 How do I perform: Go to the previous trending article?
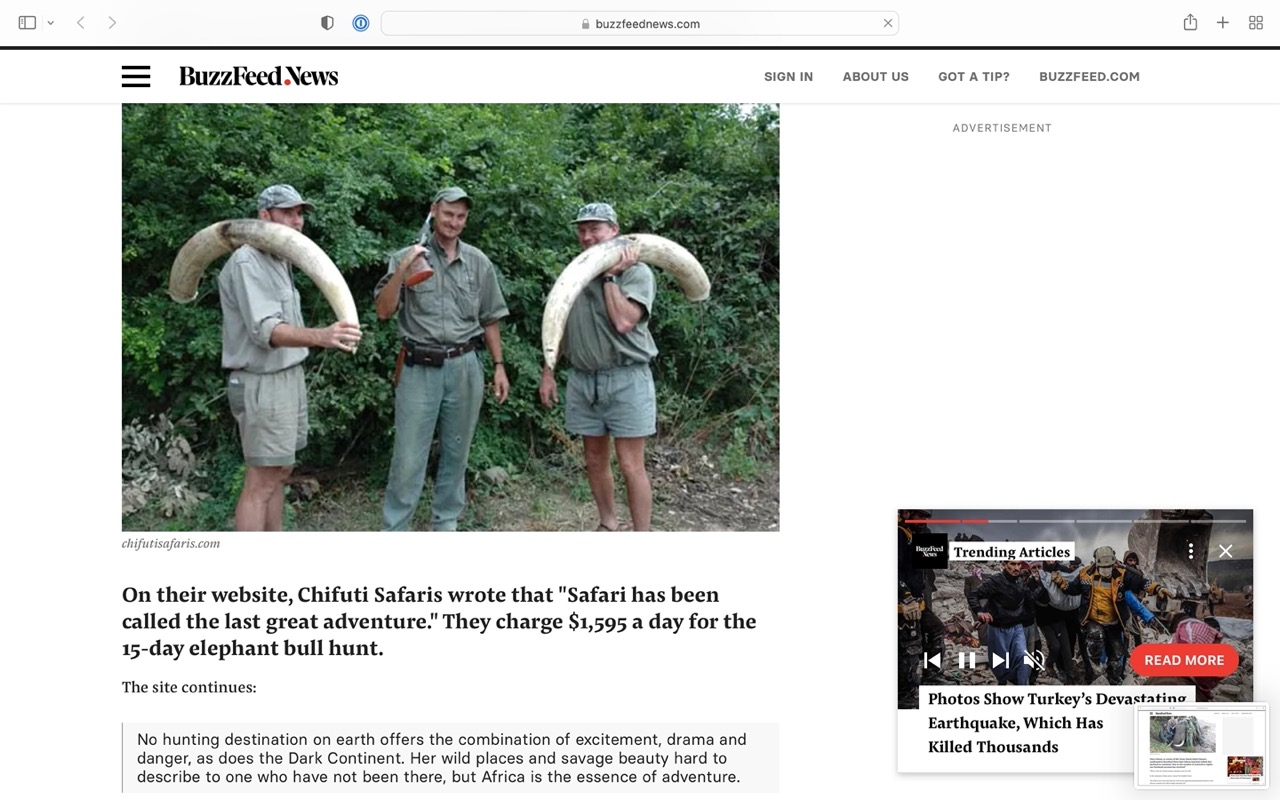tap(932, 660)
